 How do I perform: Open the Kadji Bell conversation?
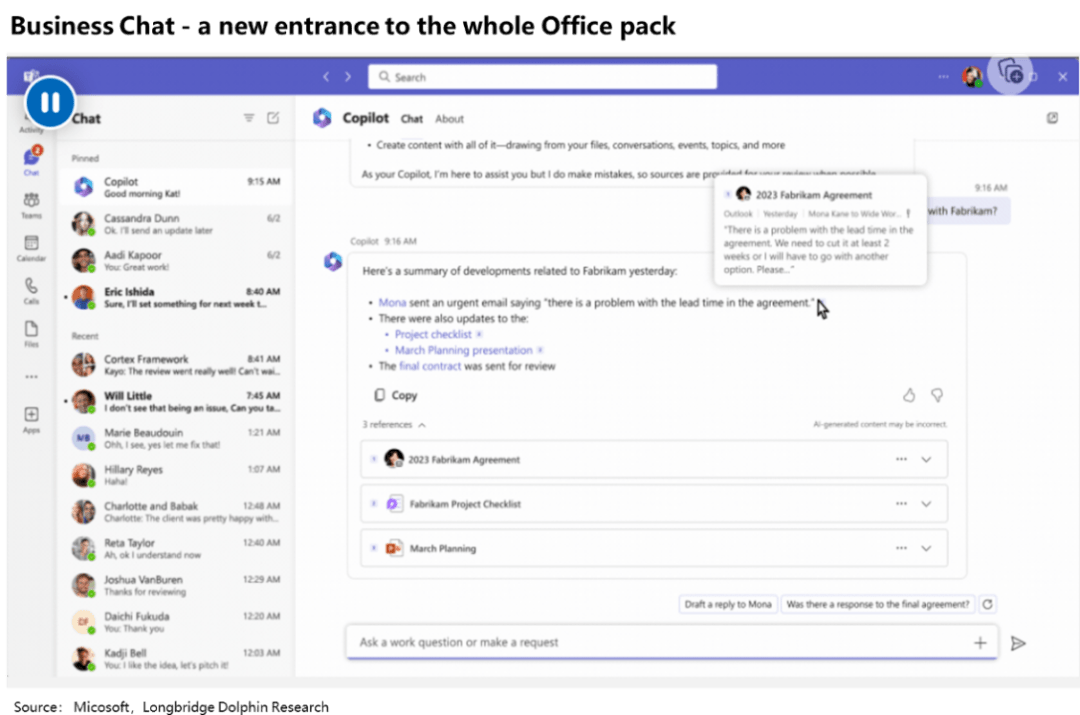coord(176,659)
